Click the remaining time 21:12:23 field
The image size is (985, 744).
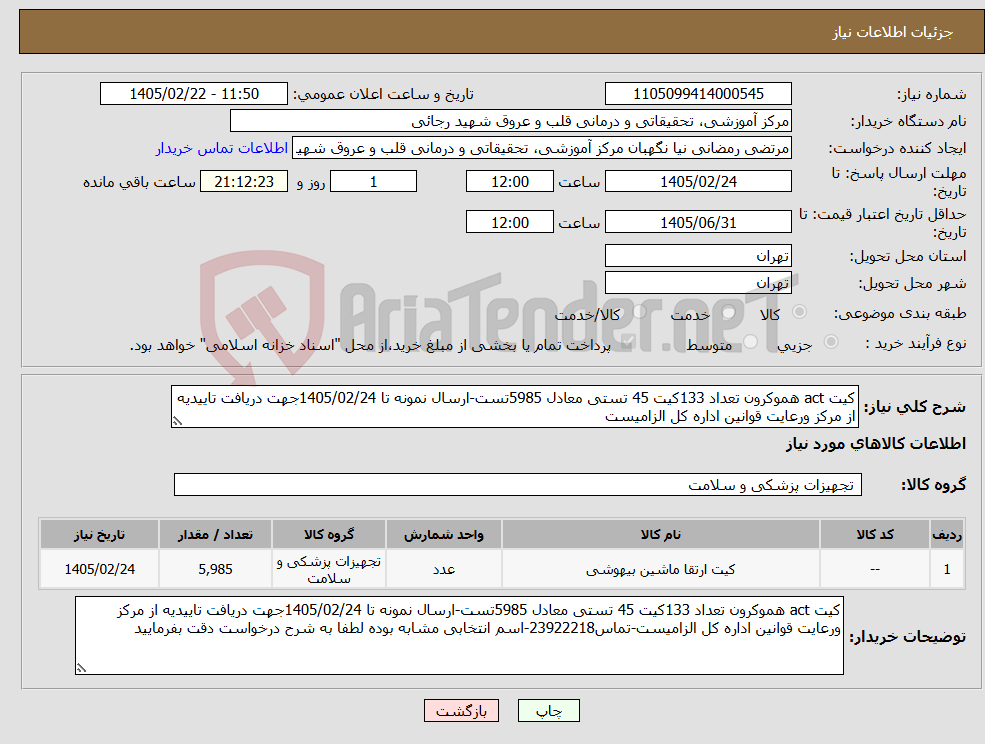click(x=244, y=182)
